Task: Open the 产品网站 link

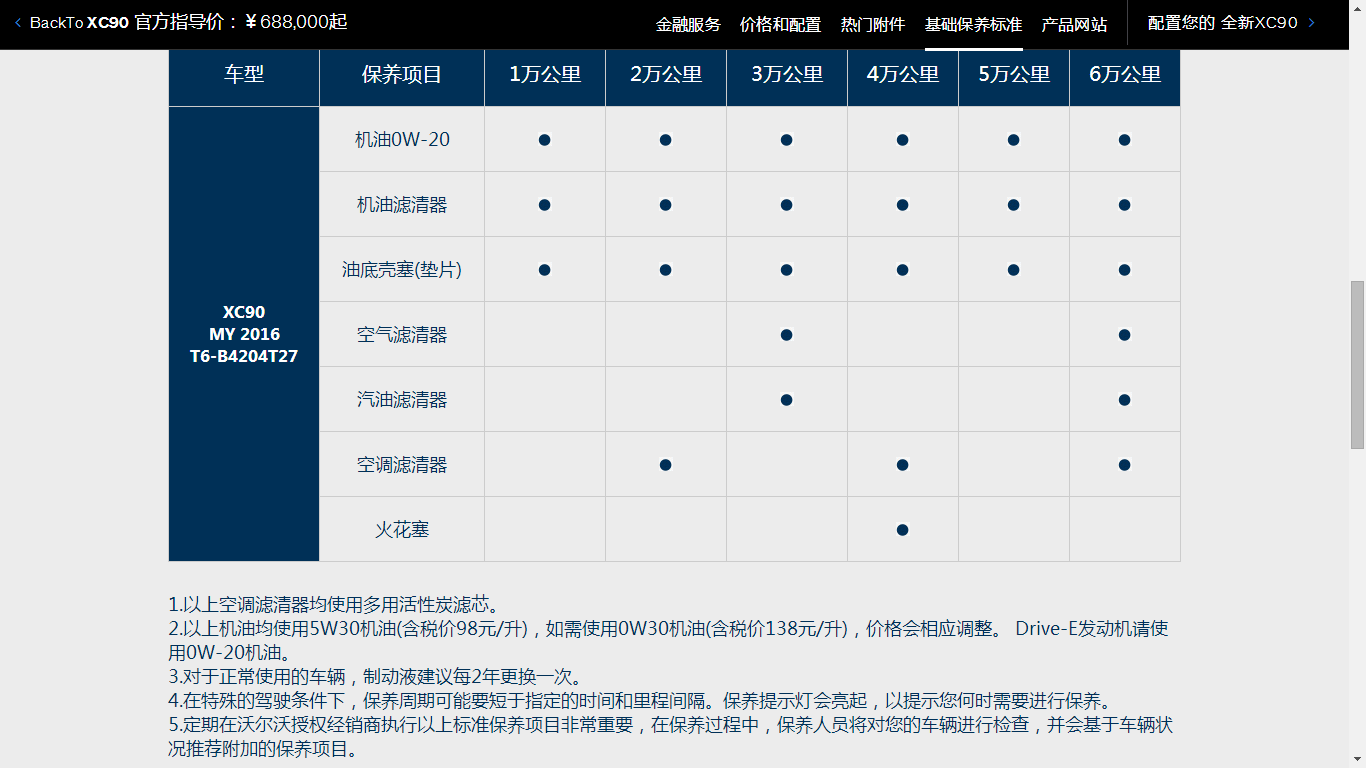Action: (x=1074, y=24)
